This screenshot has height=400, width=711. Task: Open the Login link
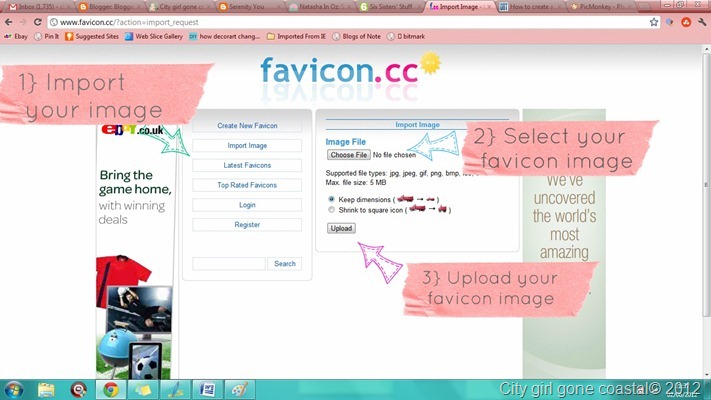pos(247,205)
